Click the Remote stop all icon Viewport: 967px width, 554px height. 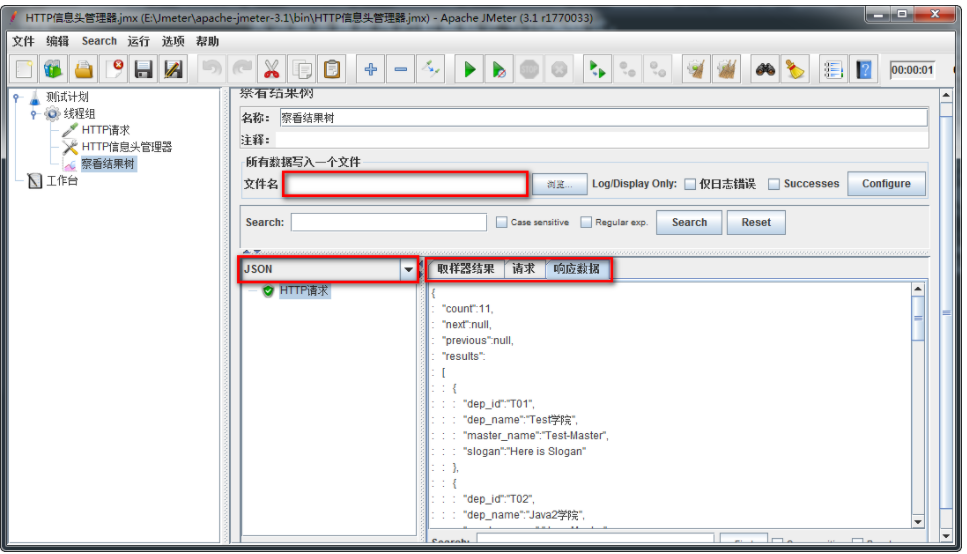click(627, 69)
